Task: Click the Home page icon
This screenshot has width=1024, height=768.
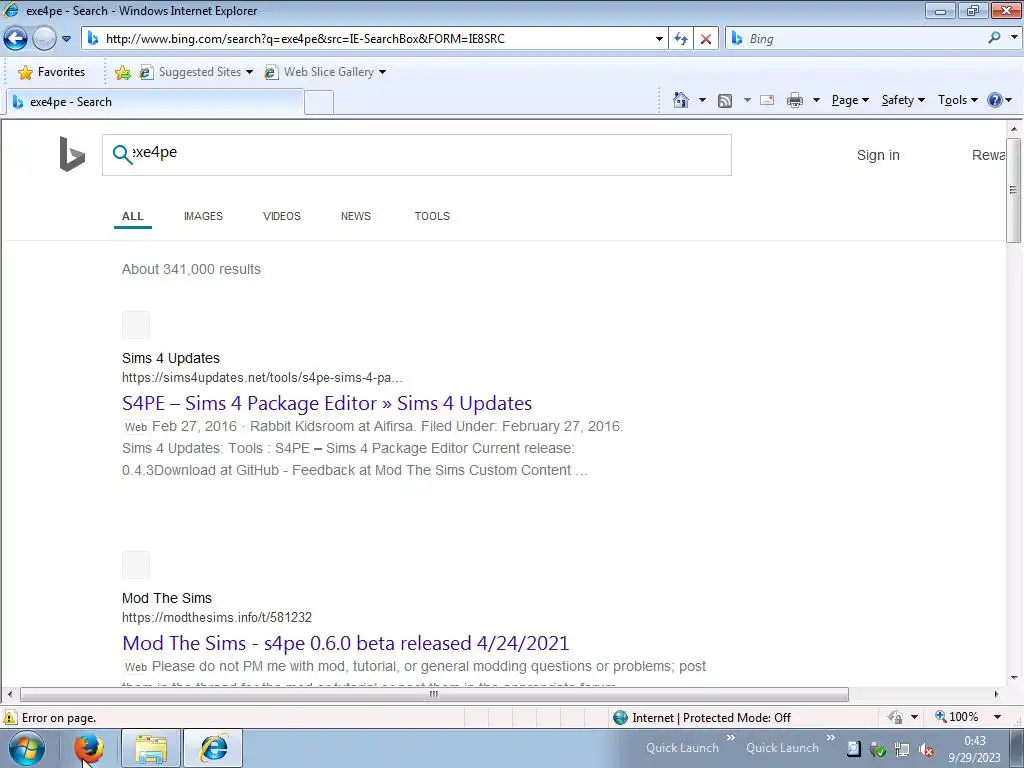Action: 680,100
